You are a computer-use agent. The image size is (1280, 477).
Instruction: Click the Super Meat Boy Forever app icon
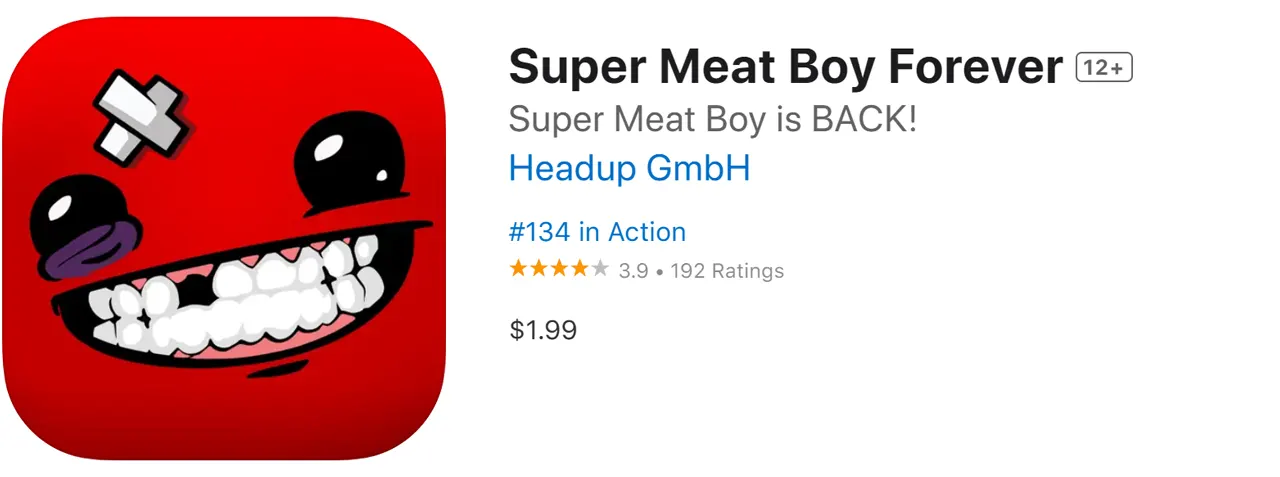point(223,238)
